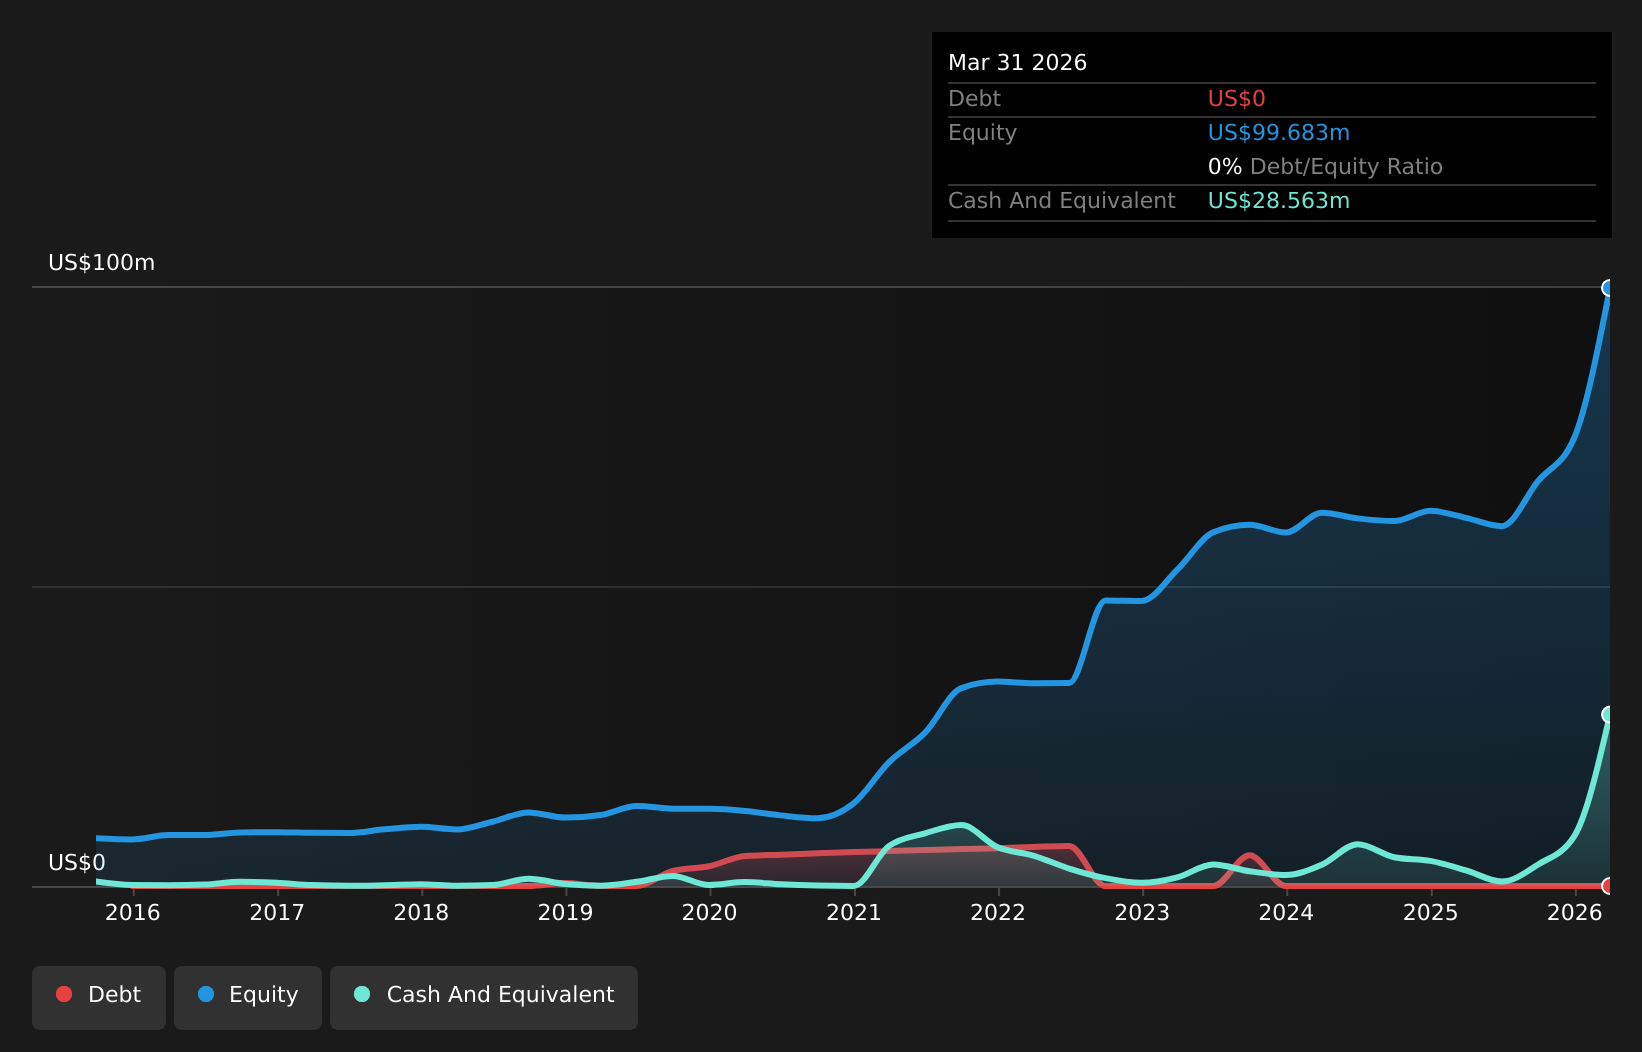Click the red Debt legend dot
The width and height of the screenshot is (1642, 1052).
click(x=64, y=994)
